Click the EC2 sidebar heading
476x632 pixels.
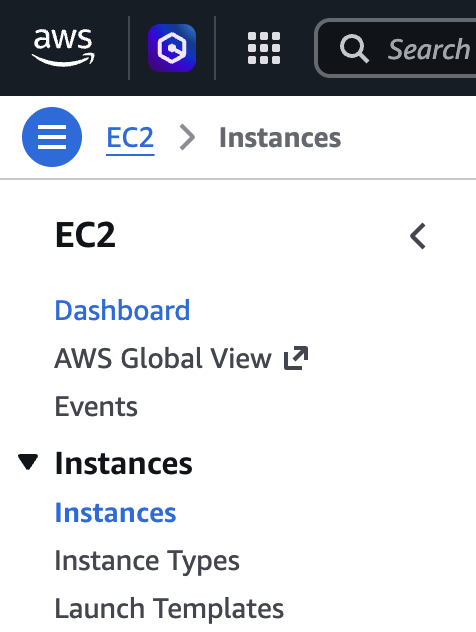(x=85, y=235)
